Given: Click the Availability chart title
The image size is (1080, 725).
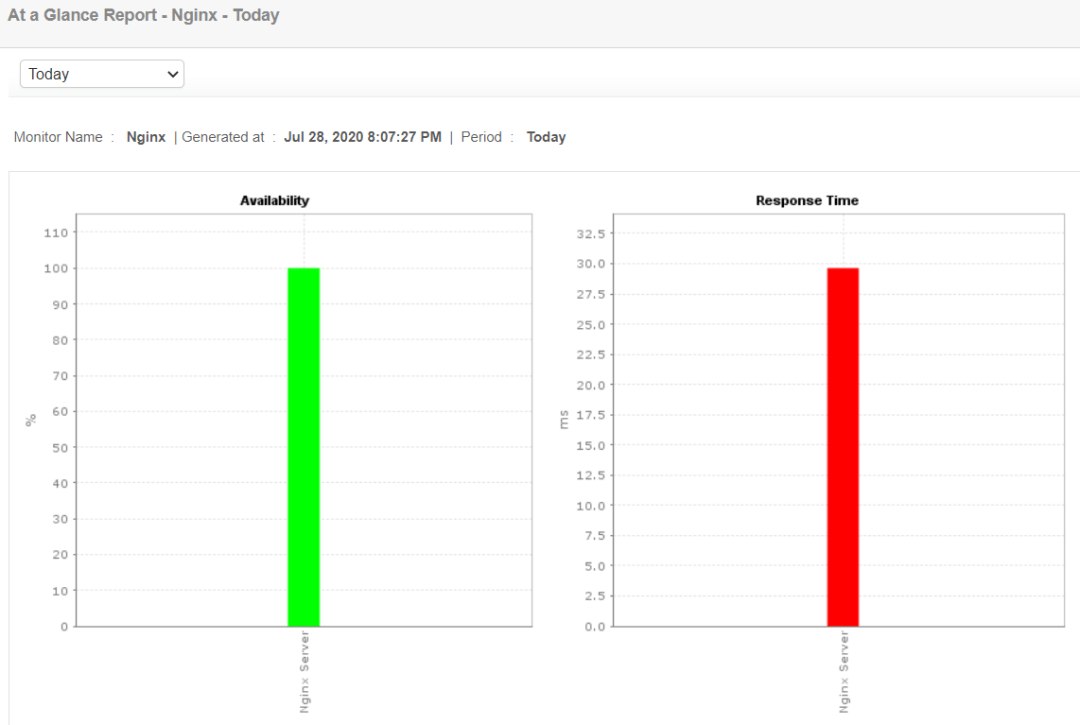Looking at the screenshot, I should pos(274,200).
